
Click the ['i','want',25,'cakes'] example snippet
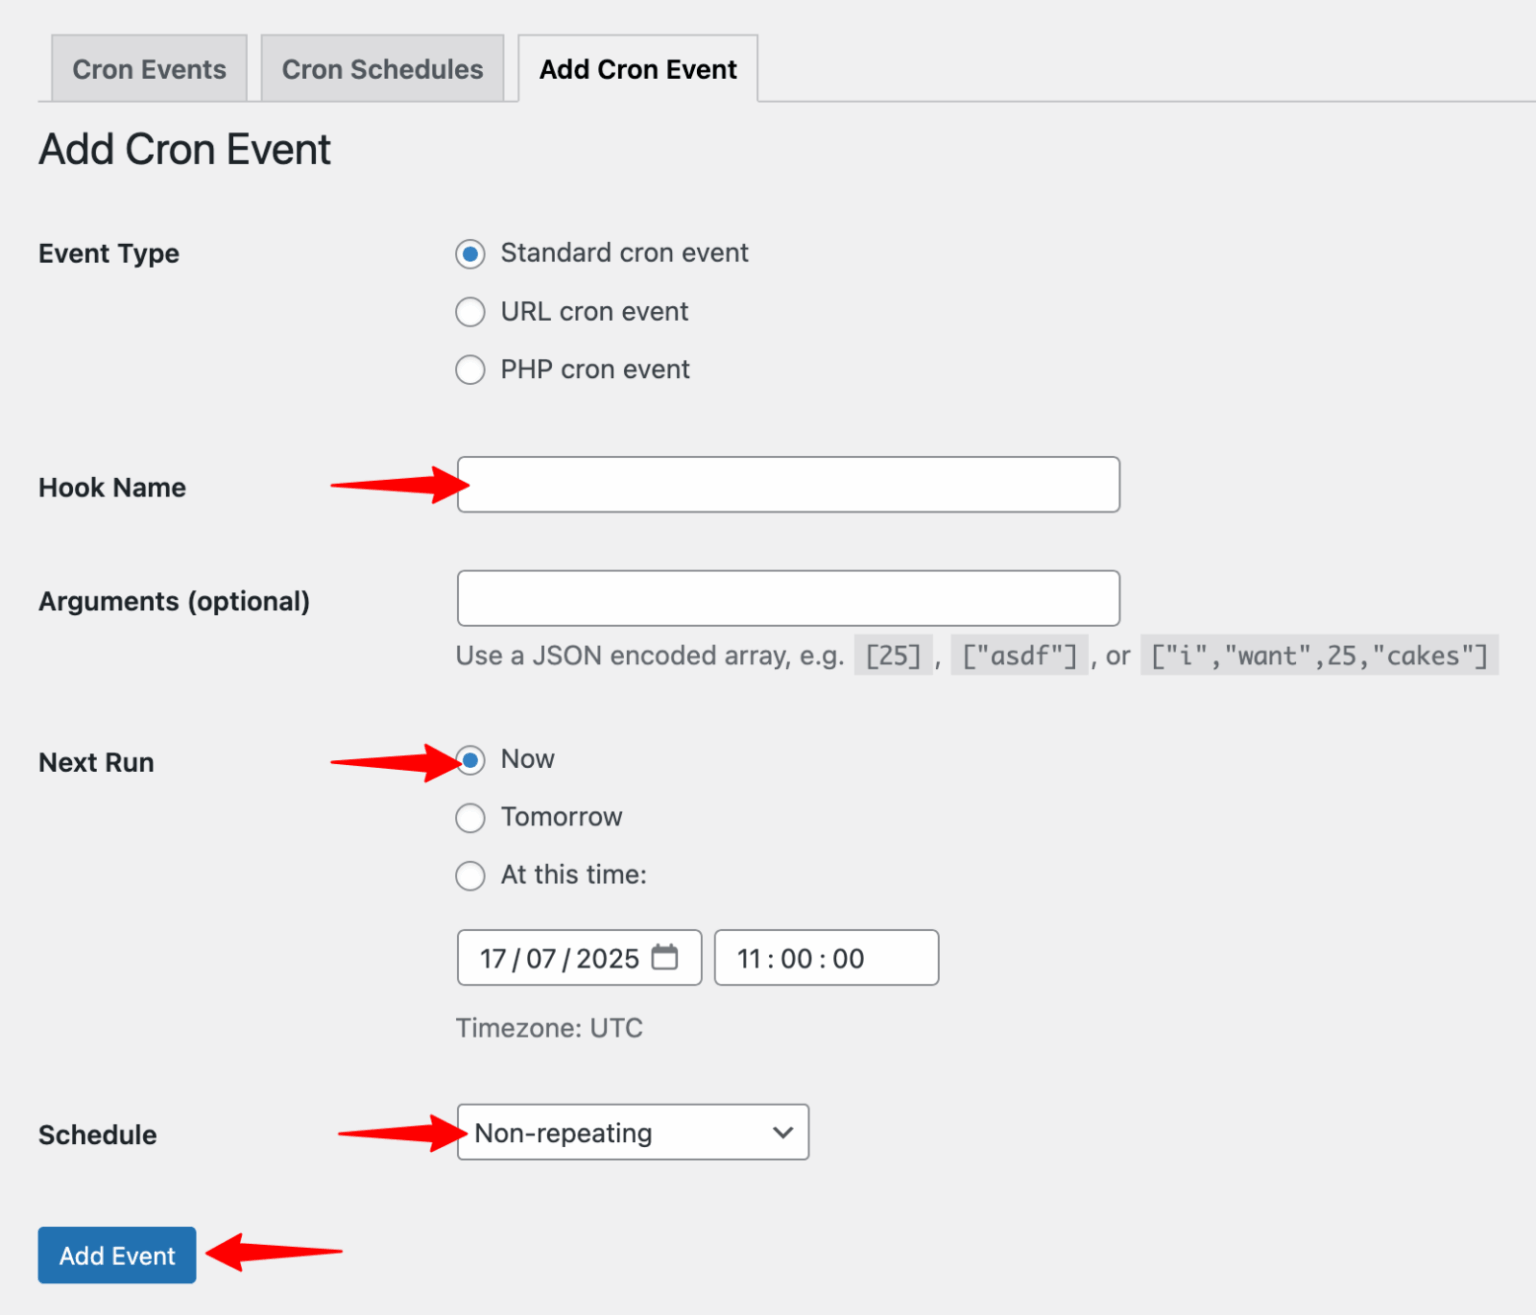point(1318,655)
